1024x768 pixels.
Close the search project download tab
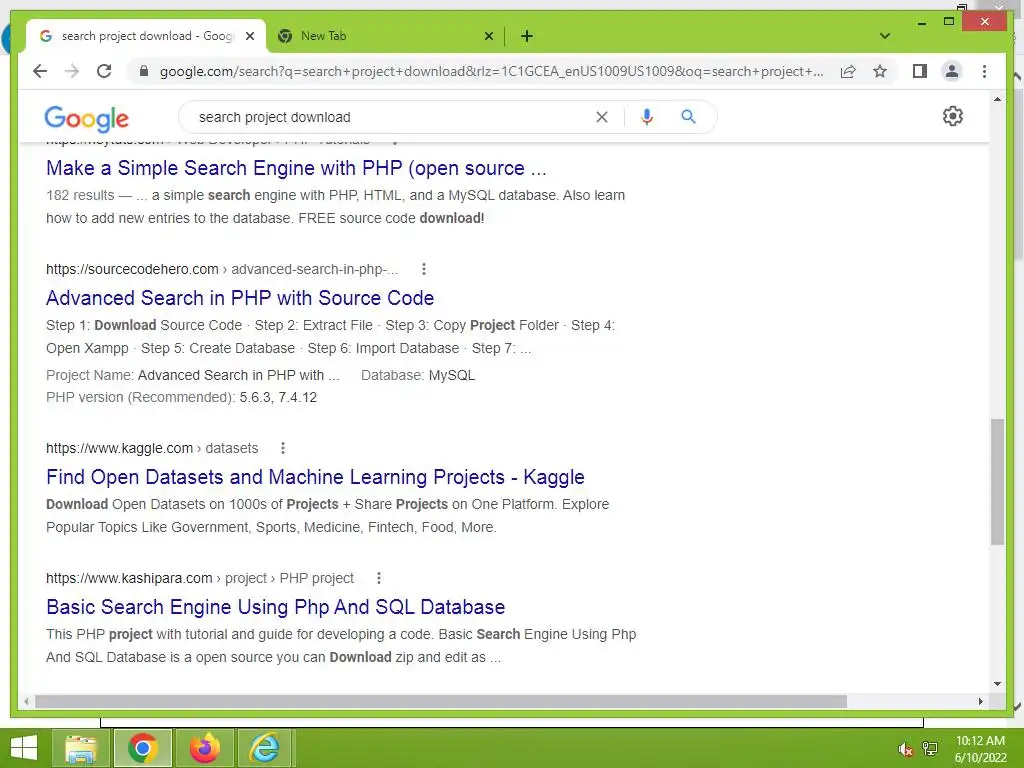pos(249,36)
